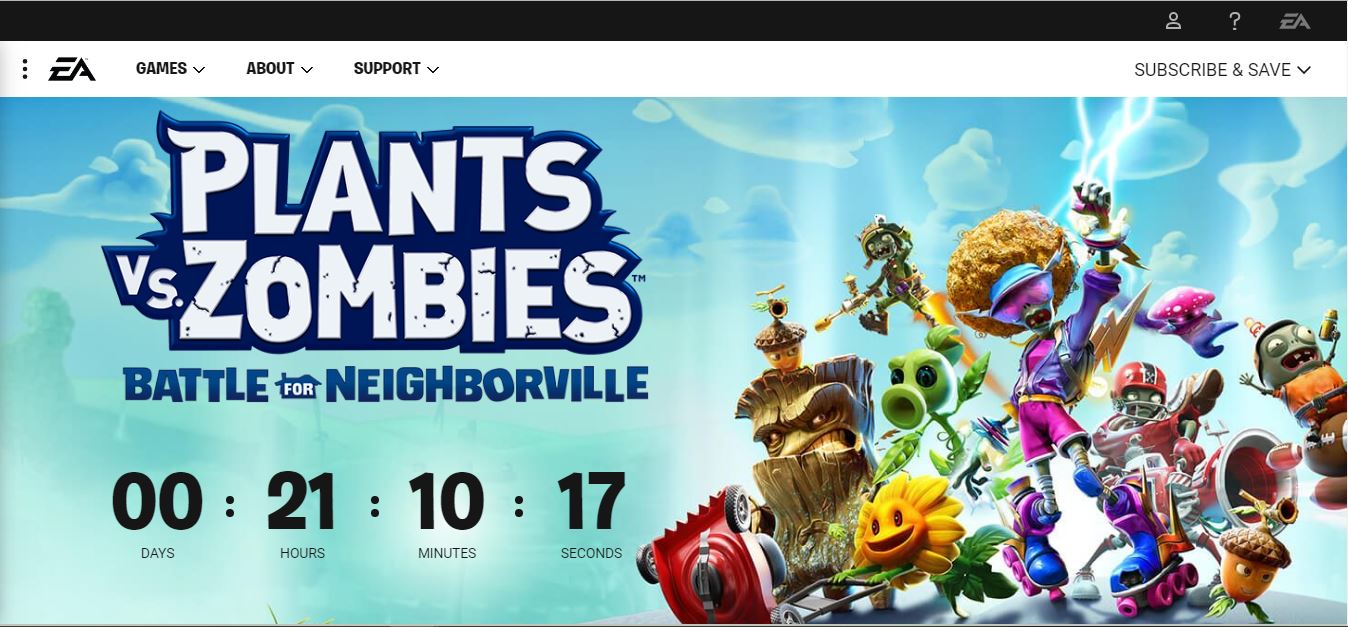The image size is (1348, 627).
Task: Open the three-dot vertical menu
Action: pos(25,69)
